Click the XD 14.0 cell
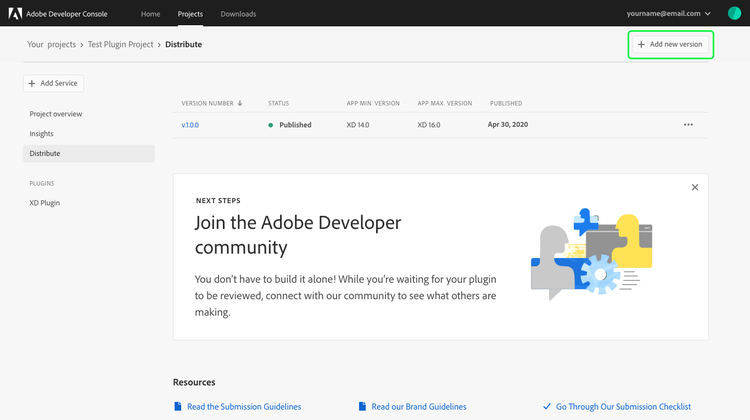This screenshot has height=420, width=750. [x=358, y=125]
